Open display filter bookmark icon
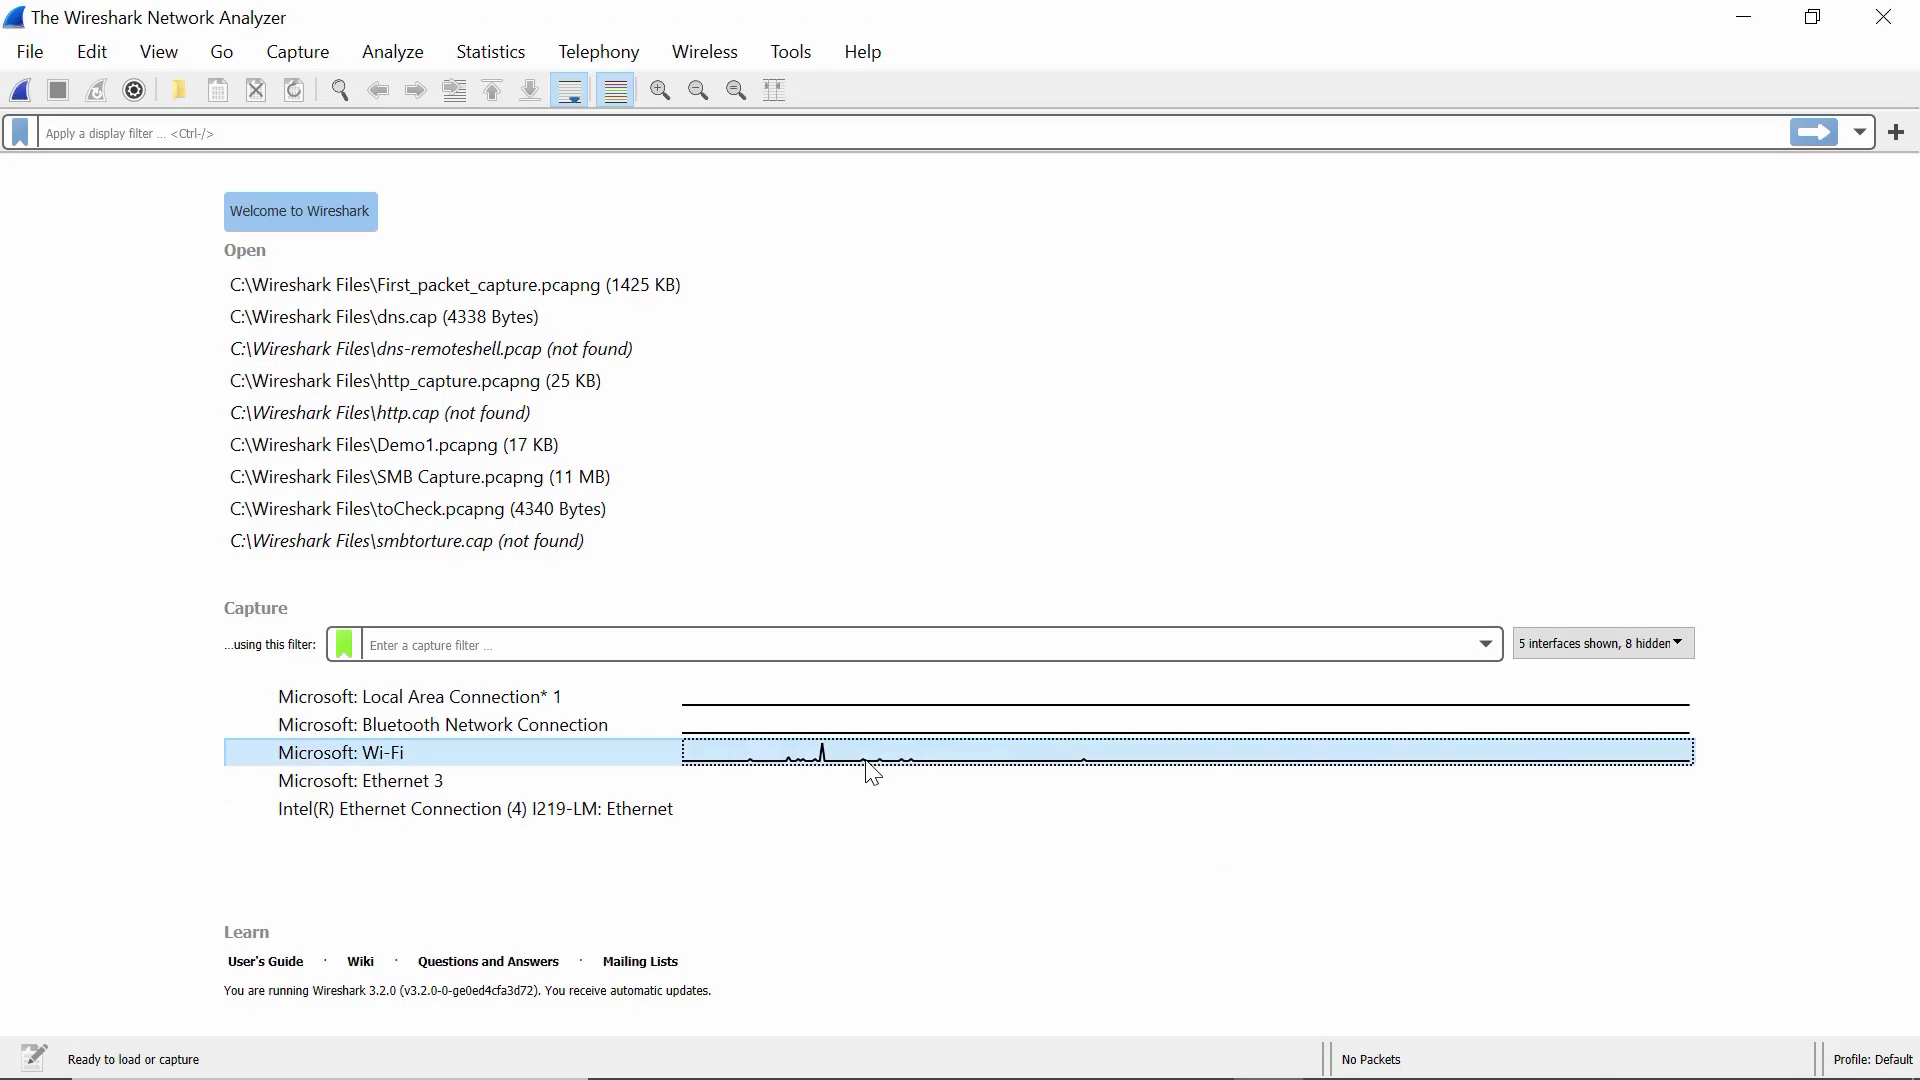The height and width of the screenshot is (1080, 1920). tap(20, 132)
